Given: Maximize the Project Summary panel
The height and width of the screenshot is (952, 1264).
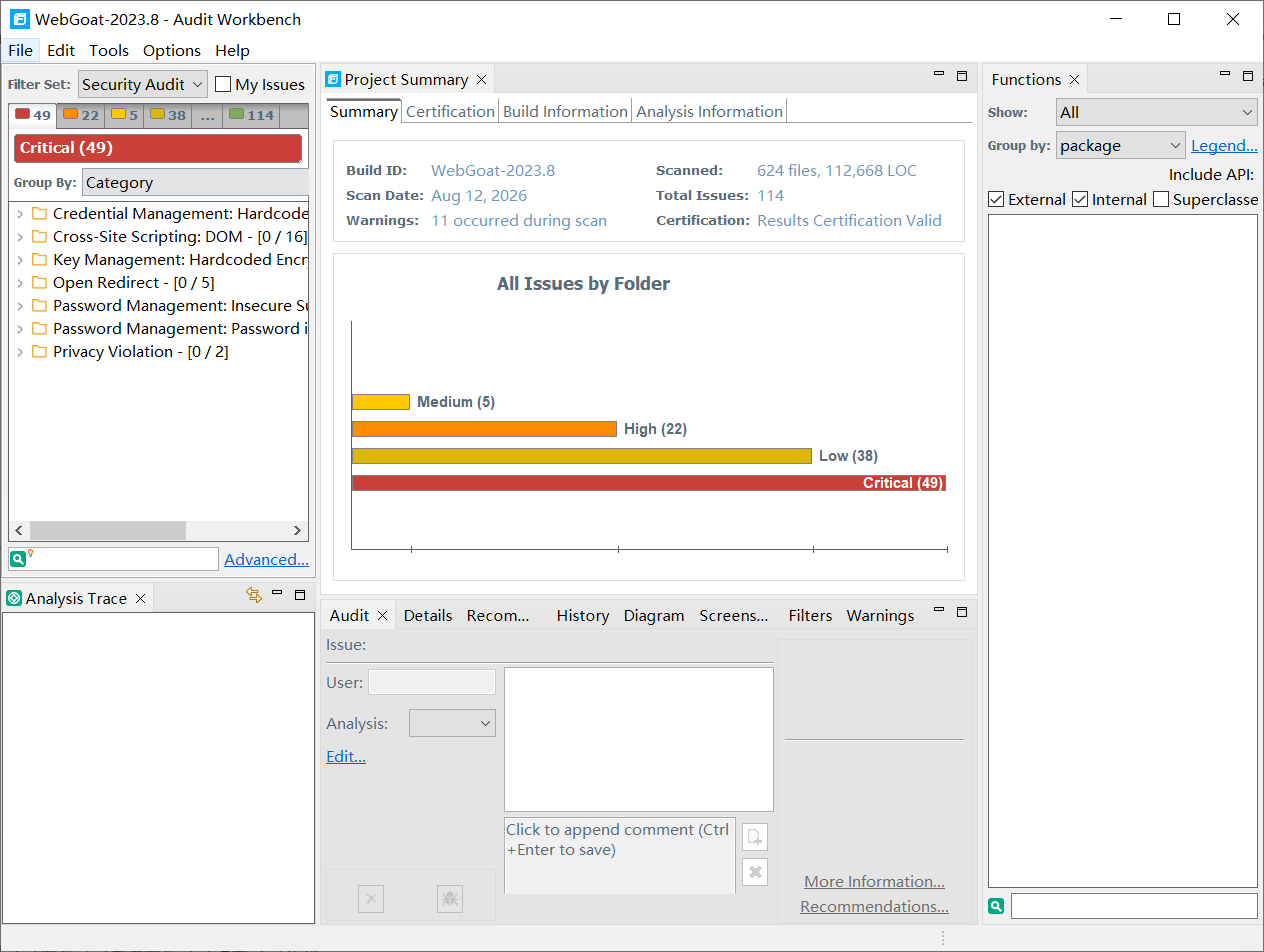Looking at the screenshot, I should tap(962, 75).
